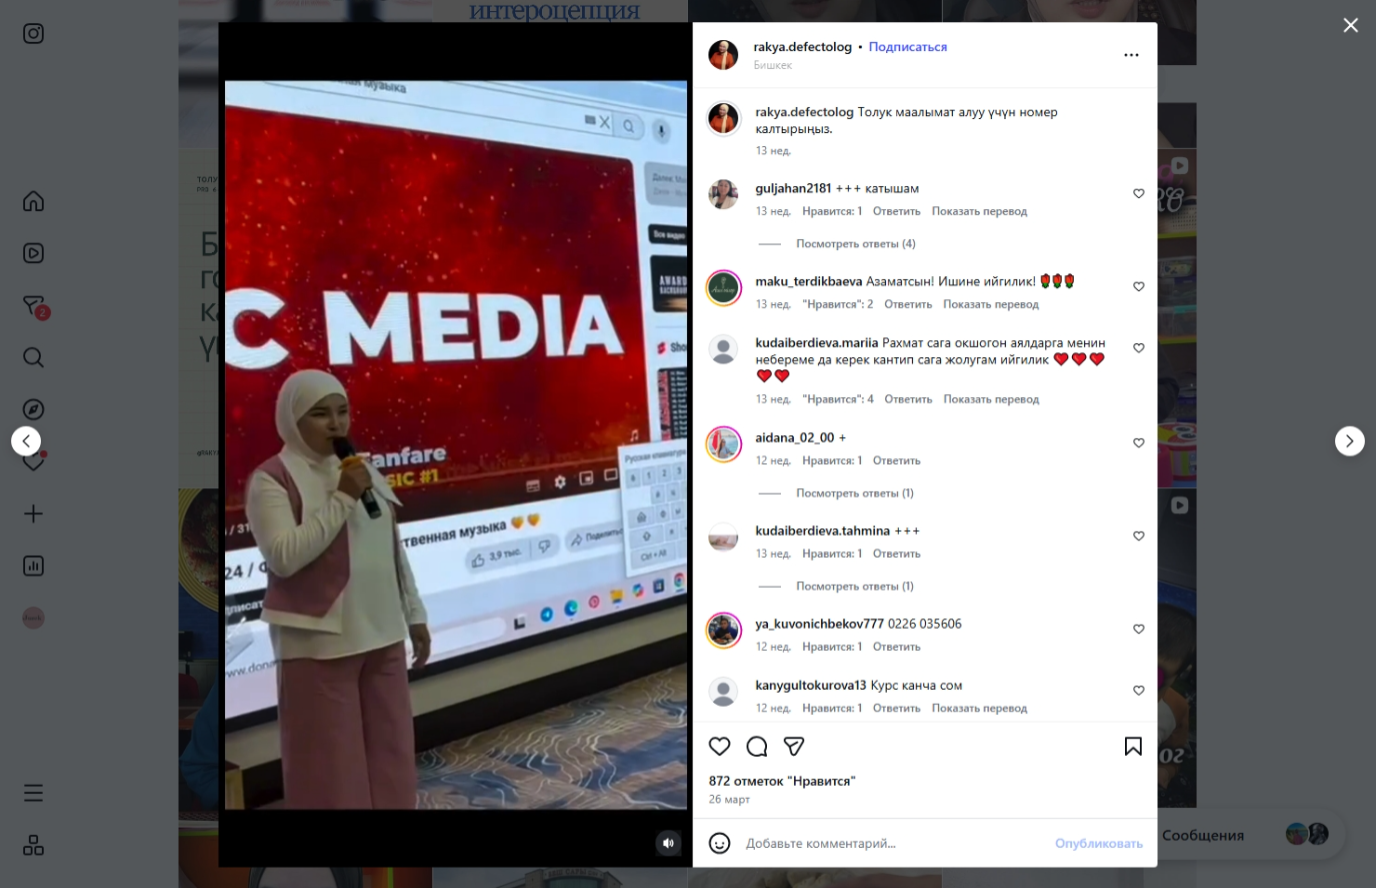Show translation of maku_terdikbaeva's comment

(x=991, y=304)
